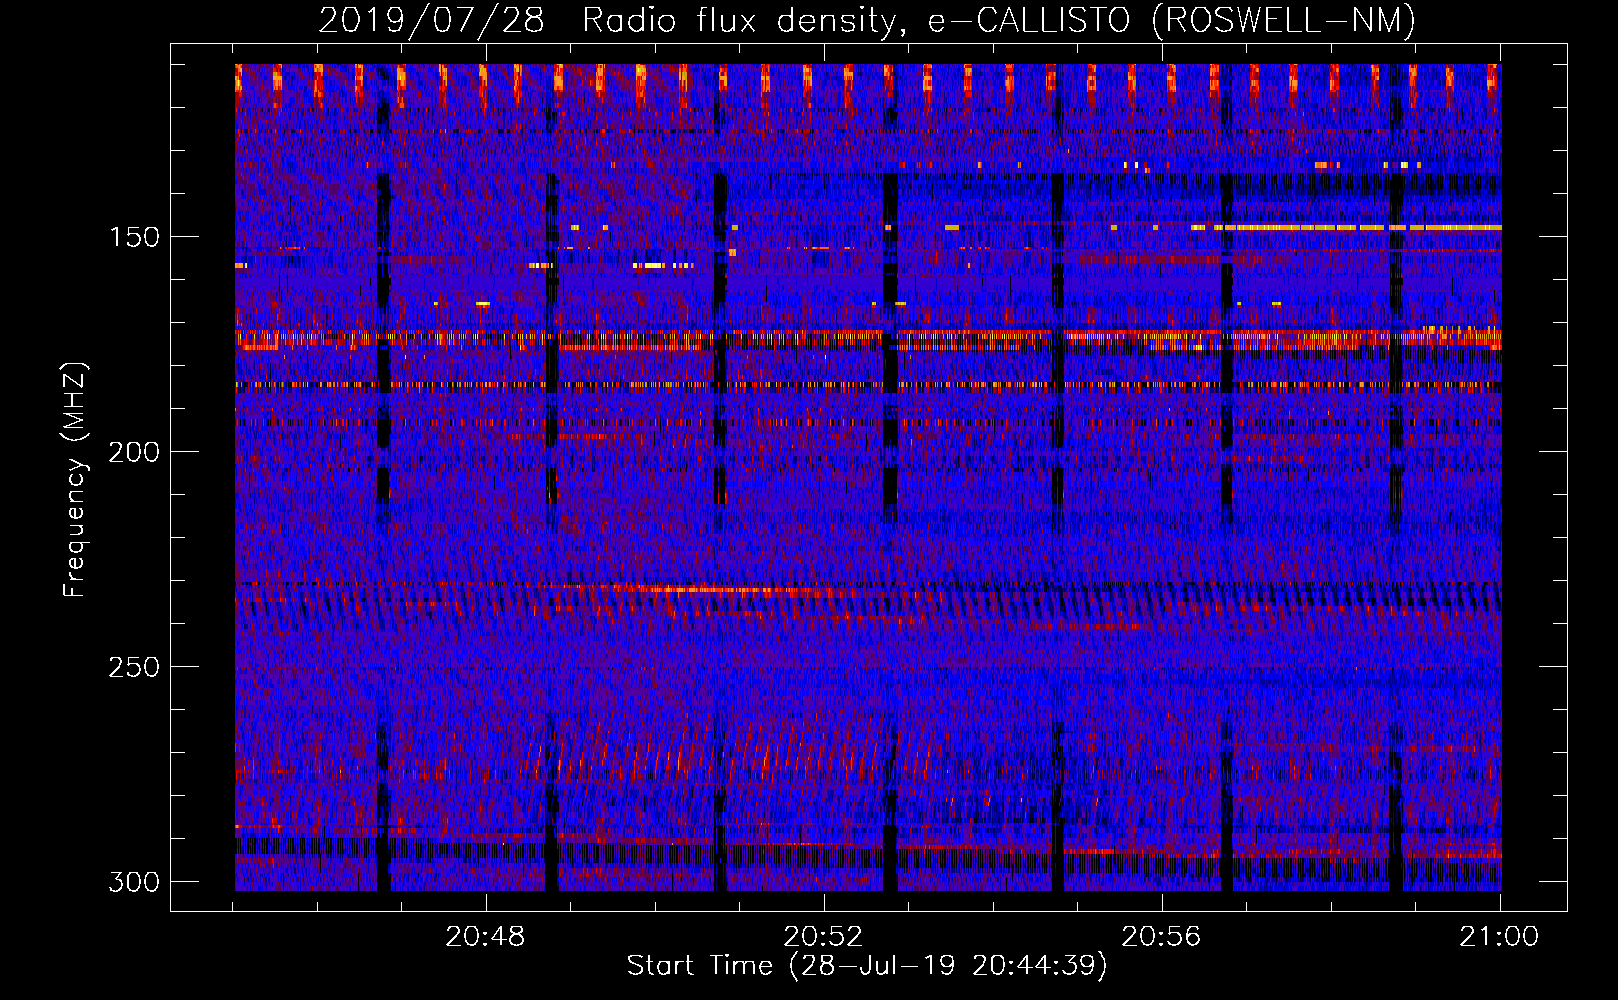The width and height of the screenshot is (1618, 1000).
Task: Click the 20:52 time tick label
Action: click(823, 937)
